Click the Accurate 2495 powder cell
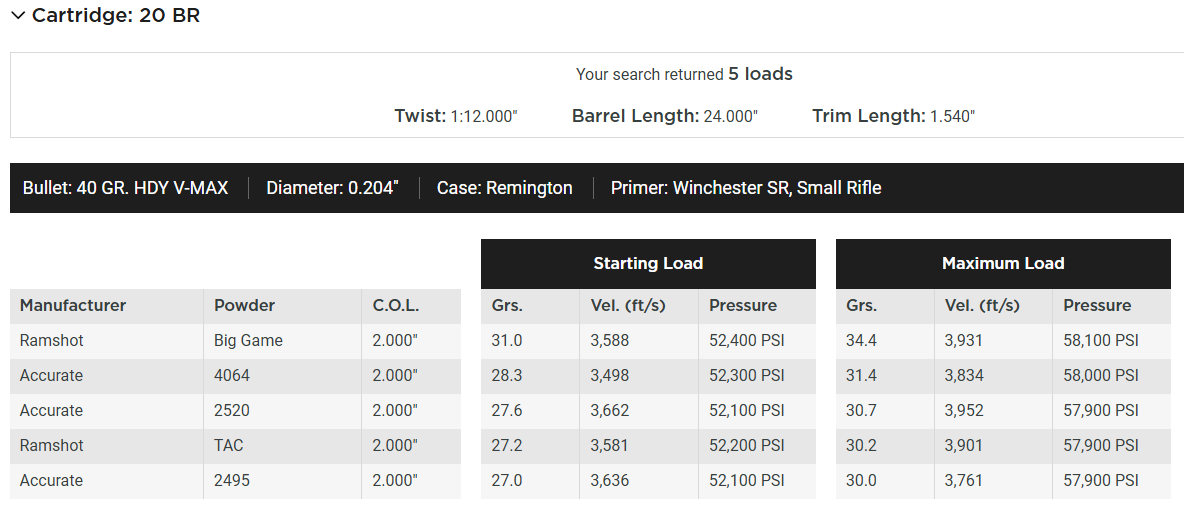This screenshot has width=1184, height=511. tap(282, 480)
